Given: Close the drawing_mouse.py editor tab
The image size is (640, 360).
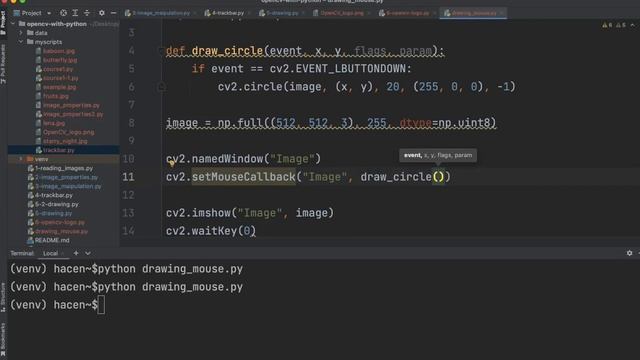Looking at the screenshot, I should coord(502,13).
